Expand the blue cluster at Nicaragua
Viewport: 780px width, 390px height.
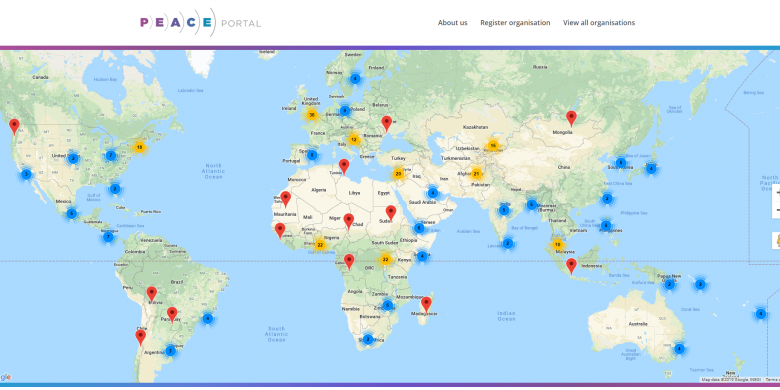click(x=108, y=237)
